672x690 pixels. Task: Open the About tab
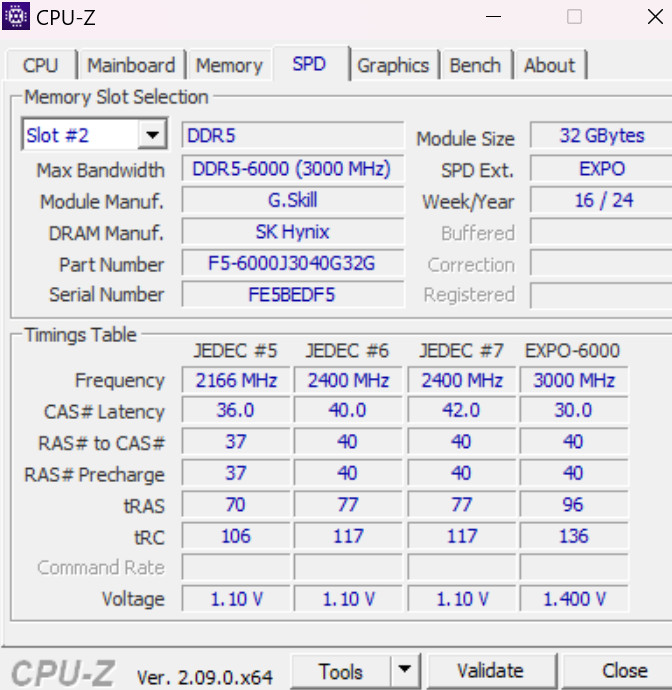coord(549,66)
